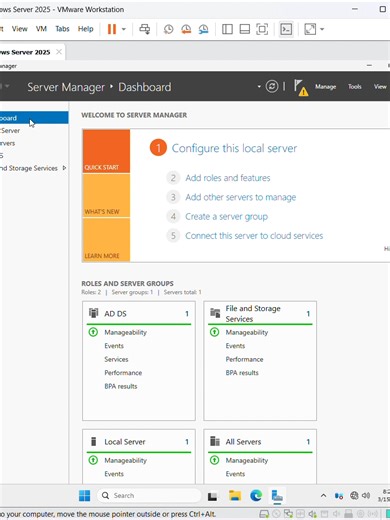Click the File and Storage Services tile icon
The height and width of the screenshot is (520, 390).
pyautogui.click(x=215, y=313)
